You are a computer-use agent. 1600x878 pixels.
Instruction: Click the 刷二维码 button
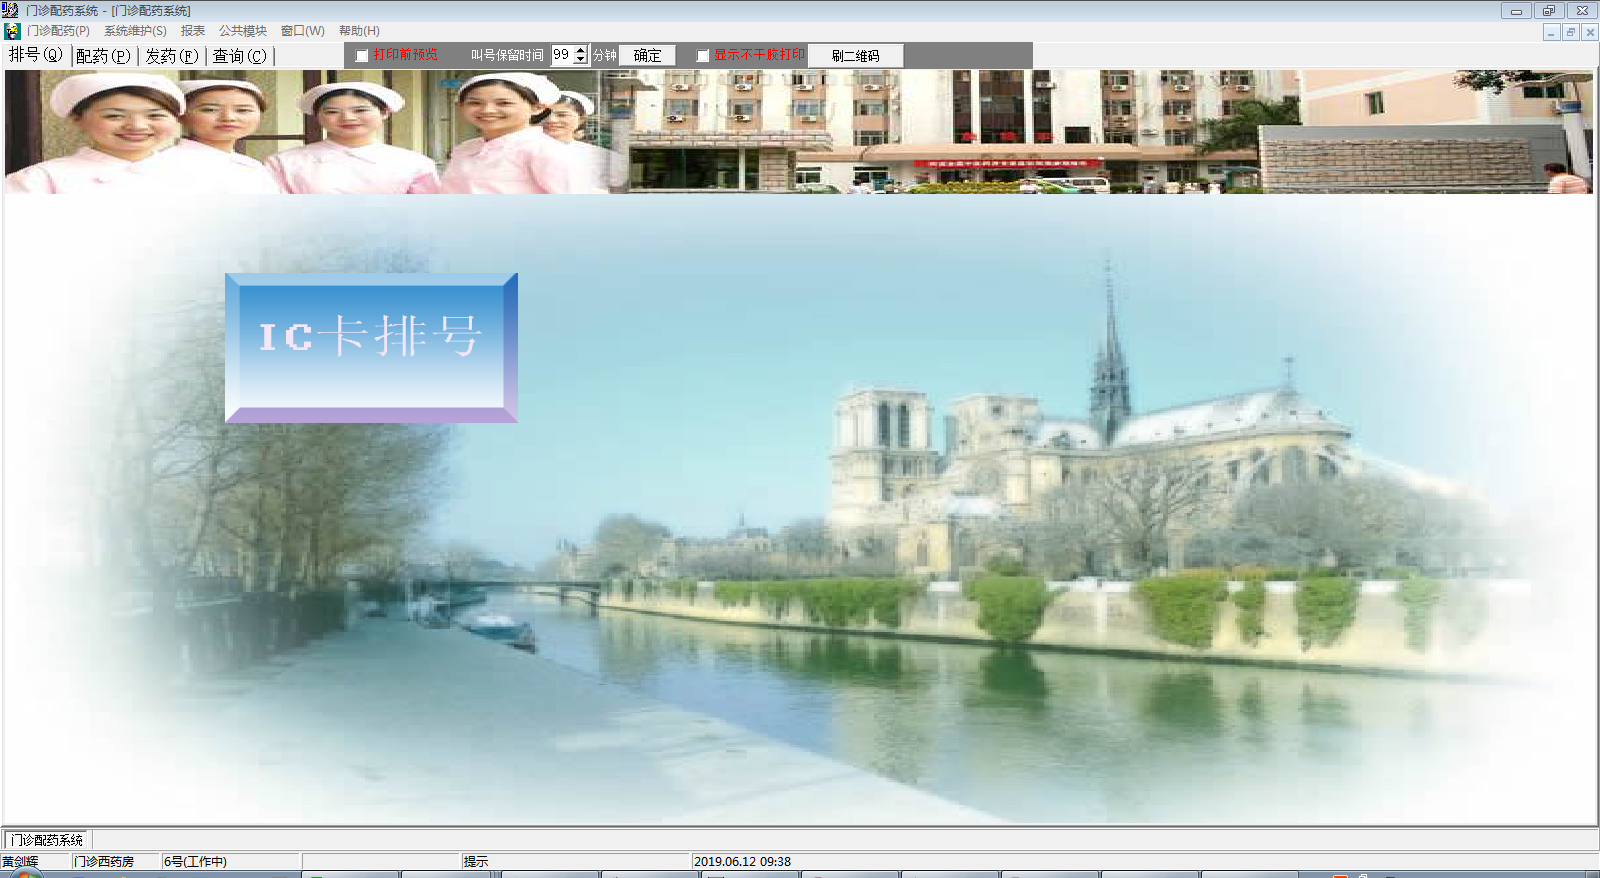tap(855, 56)
